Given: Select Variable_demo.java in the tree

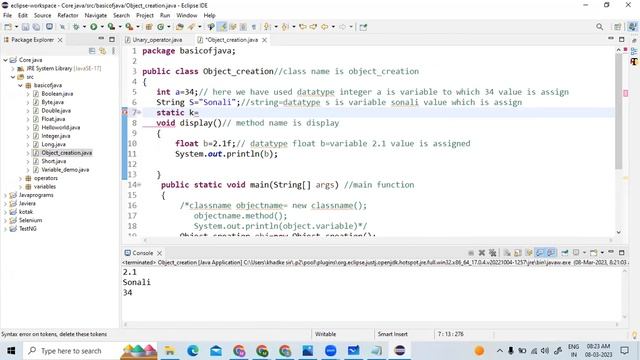Looking at the screenshot, I should tap(65, 170).
